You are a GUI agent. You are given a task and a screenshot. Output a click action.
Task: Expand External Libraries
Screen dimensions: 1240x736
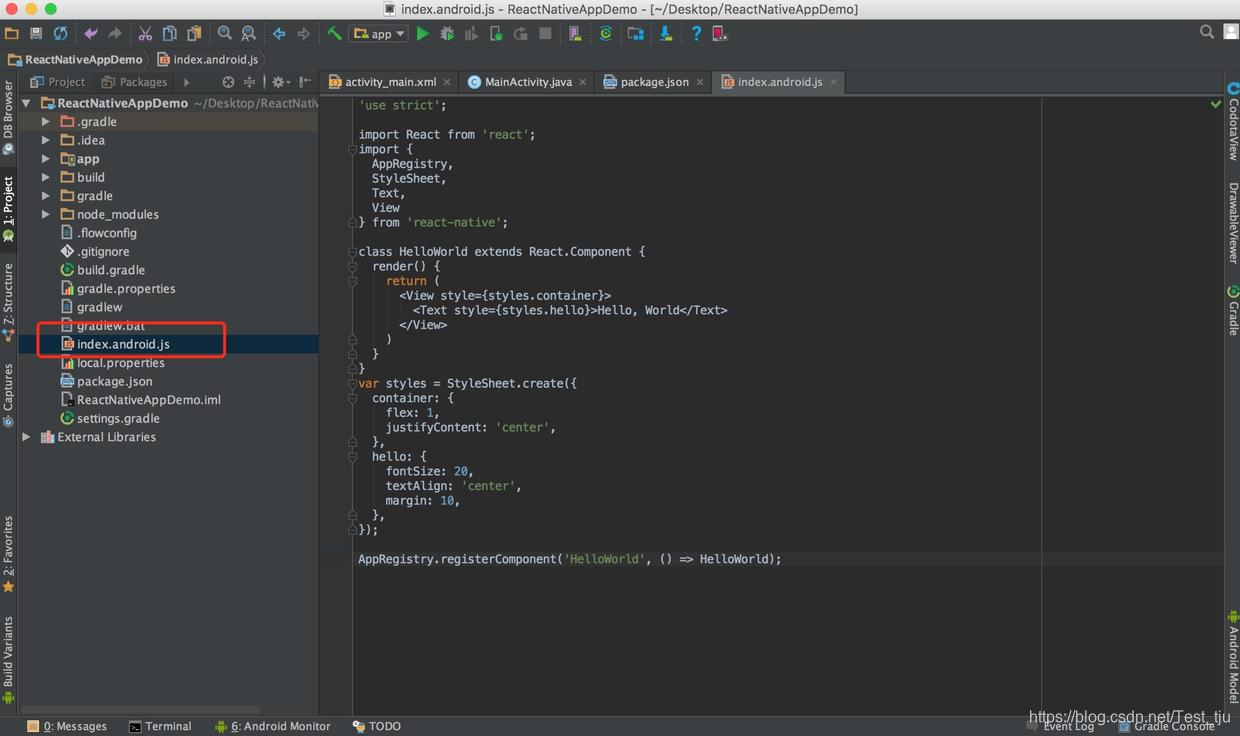tap(26, 437)
